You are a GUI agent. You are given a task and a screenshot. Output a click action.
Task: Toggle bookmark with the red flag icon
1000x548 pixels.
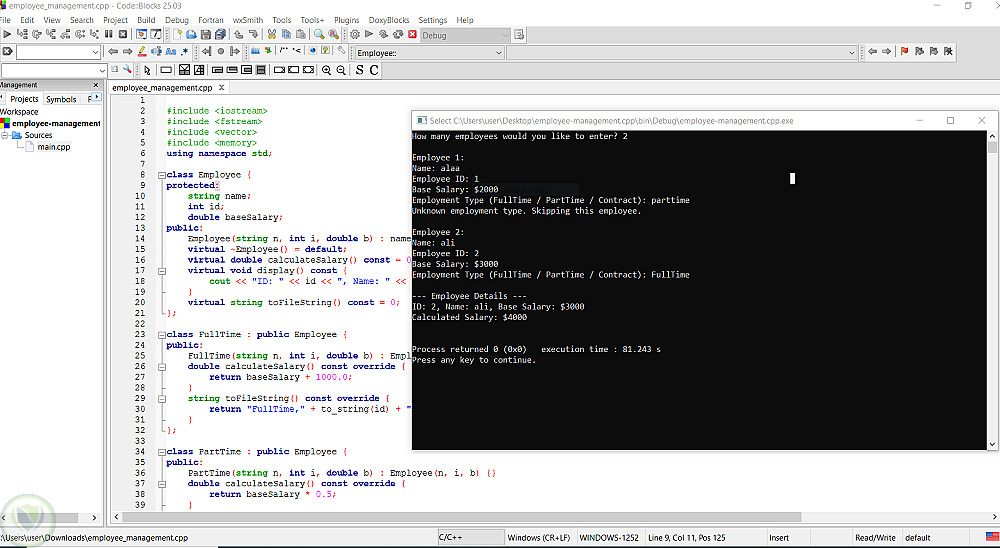pyautogui.click(x=904, y=52)
